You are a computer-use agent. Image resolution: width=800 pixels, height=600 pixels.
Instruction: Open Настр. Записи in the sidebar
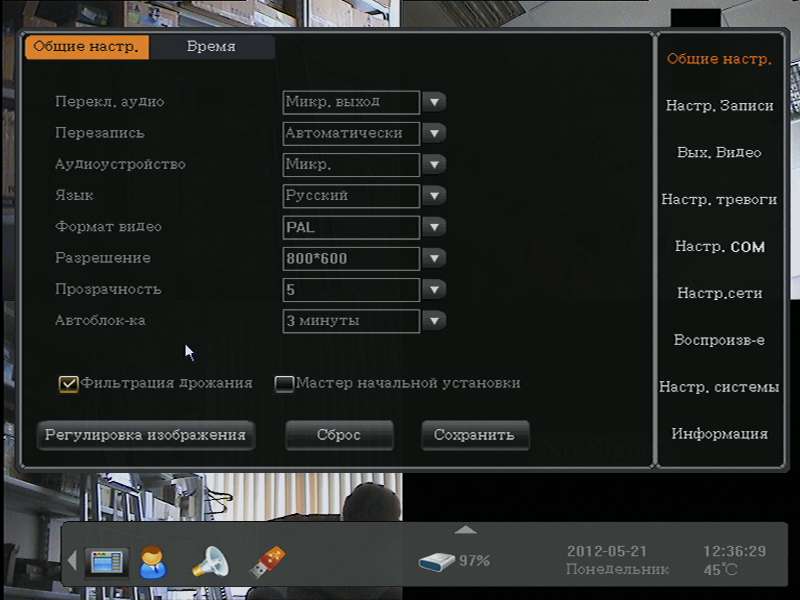719,106
